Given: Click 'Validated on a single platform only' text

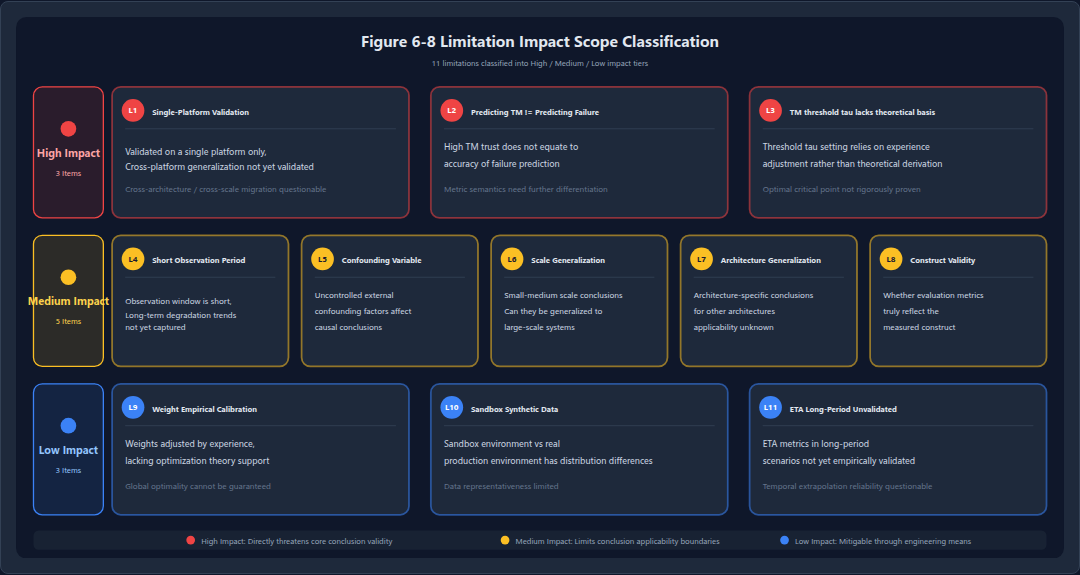Looking at the screenshot, I should point(196,151).
